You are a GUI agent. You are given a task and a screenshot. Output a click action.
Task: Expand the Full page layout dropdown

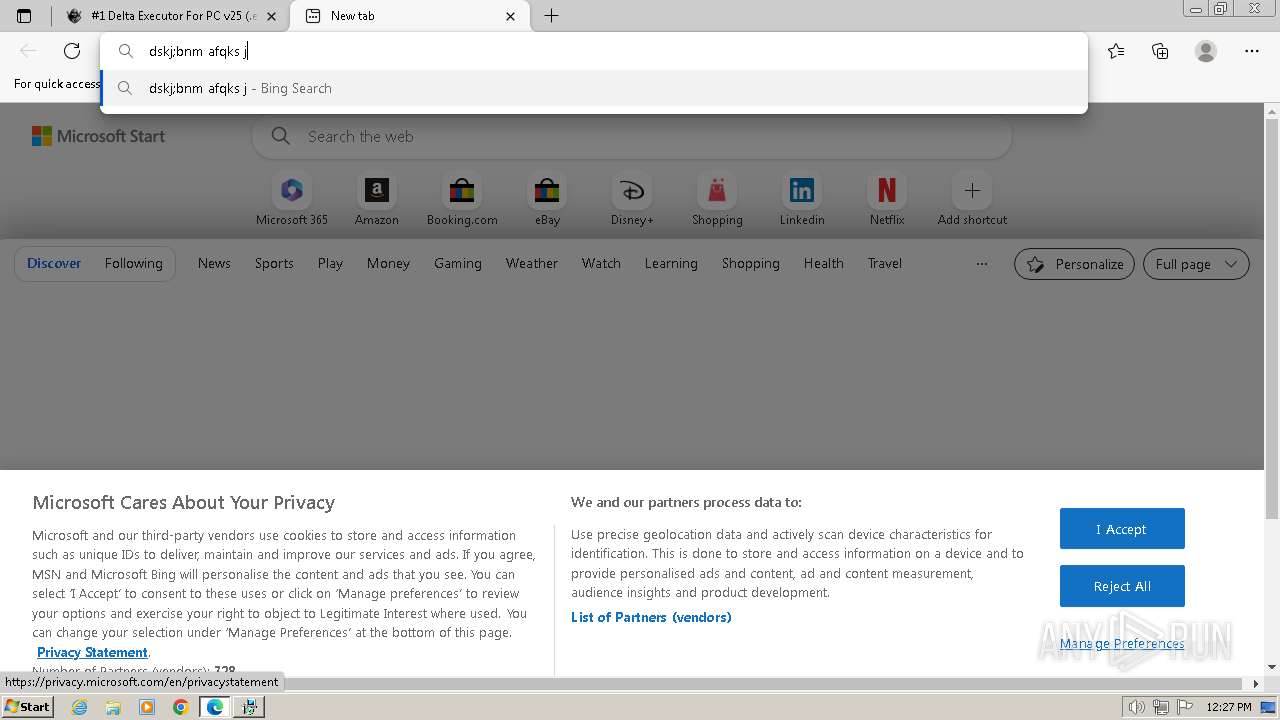[x=1196, y=264]
